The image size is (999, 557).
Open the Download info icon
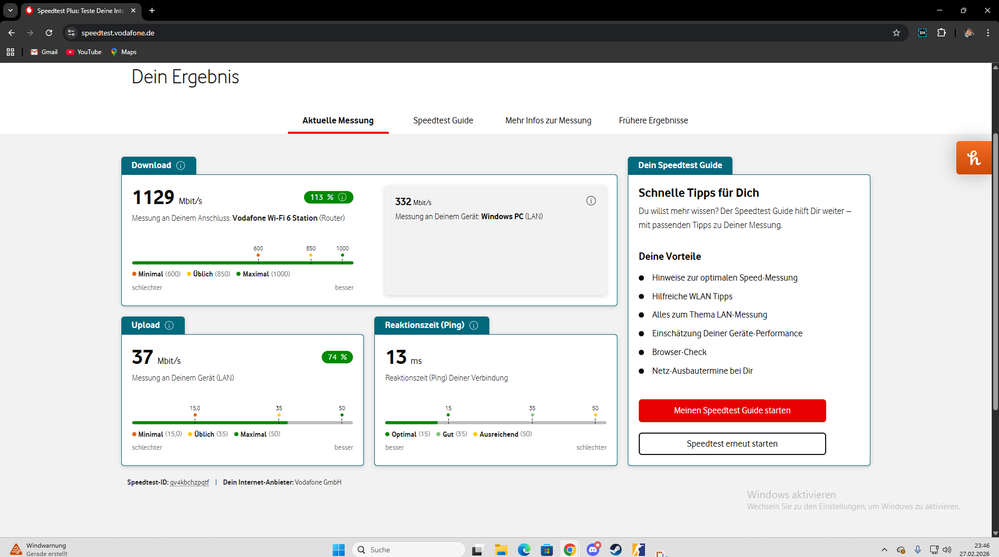tap(181, 166)
